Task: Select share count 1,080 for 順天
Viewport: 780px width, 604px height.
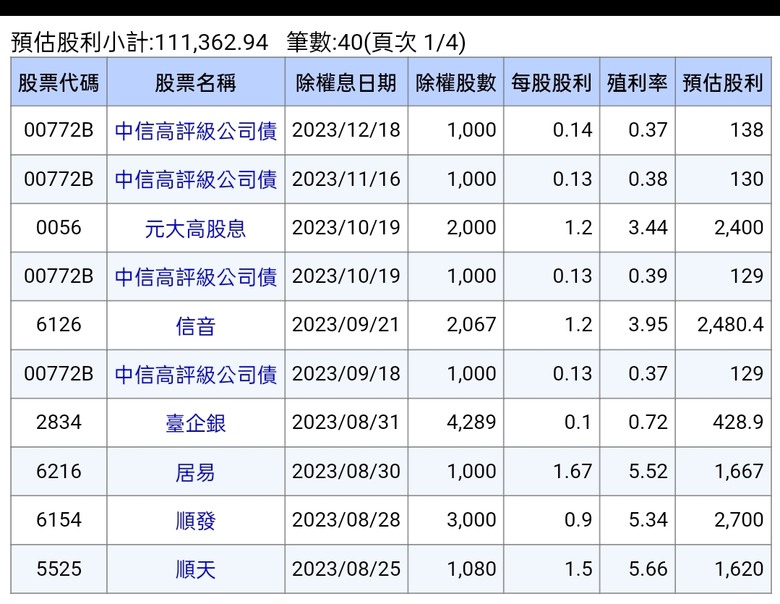Action: tap(472, 569)
